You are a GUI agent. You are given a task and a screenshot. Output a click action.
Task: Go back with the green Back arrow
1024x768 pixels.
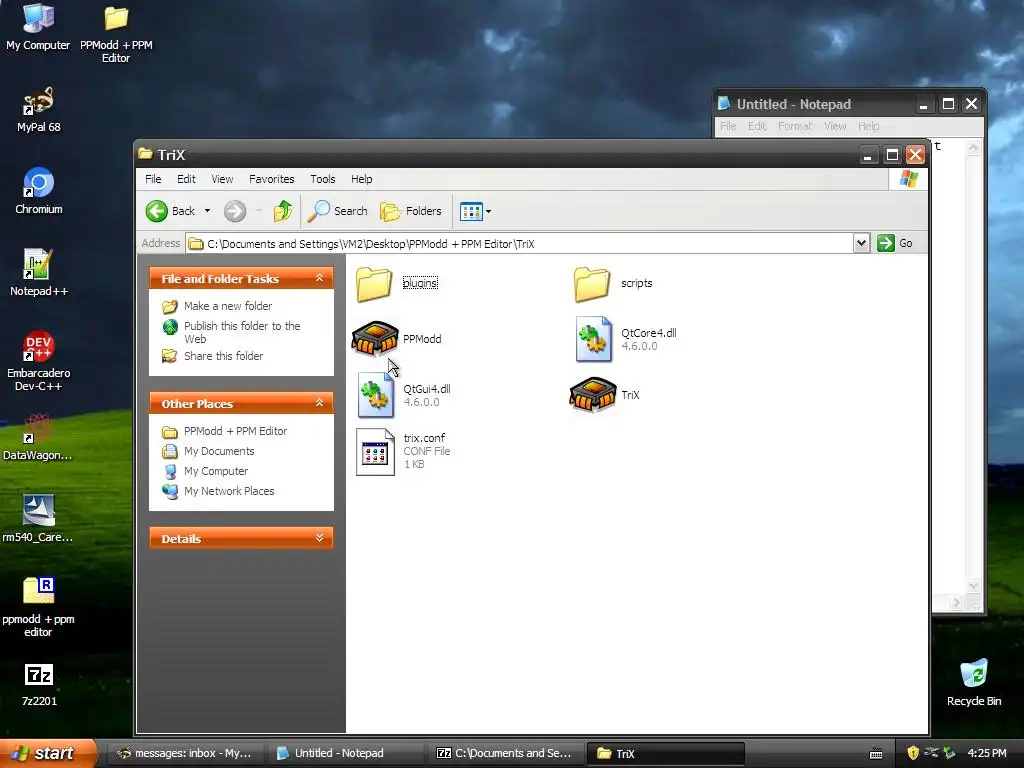point(157,211)
